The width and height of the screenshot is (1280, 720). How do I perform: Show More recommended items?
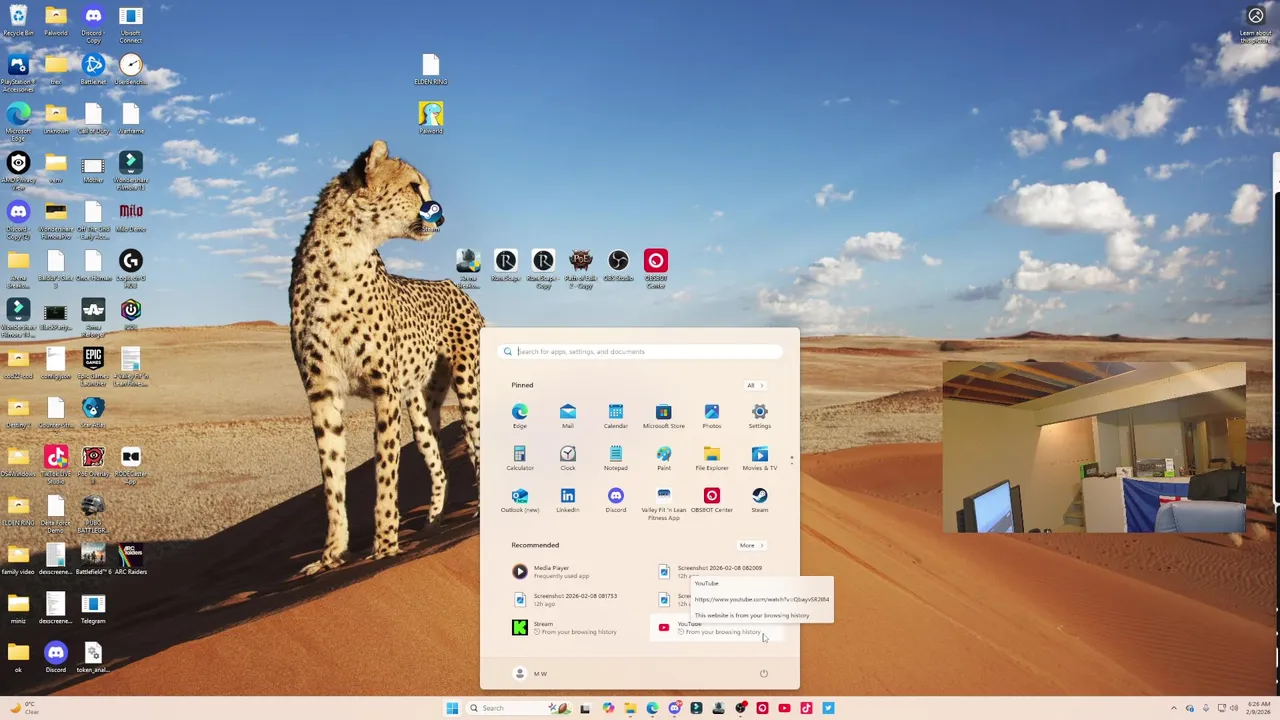[x=750, y=545]
